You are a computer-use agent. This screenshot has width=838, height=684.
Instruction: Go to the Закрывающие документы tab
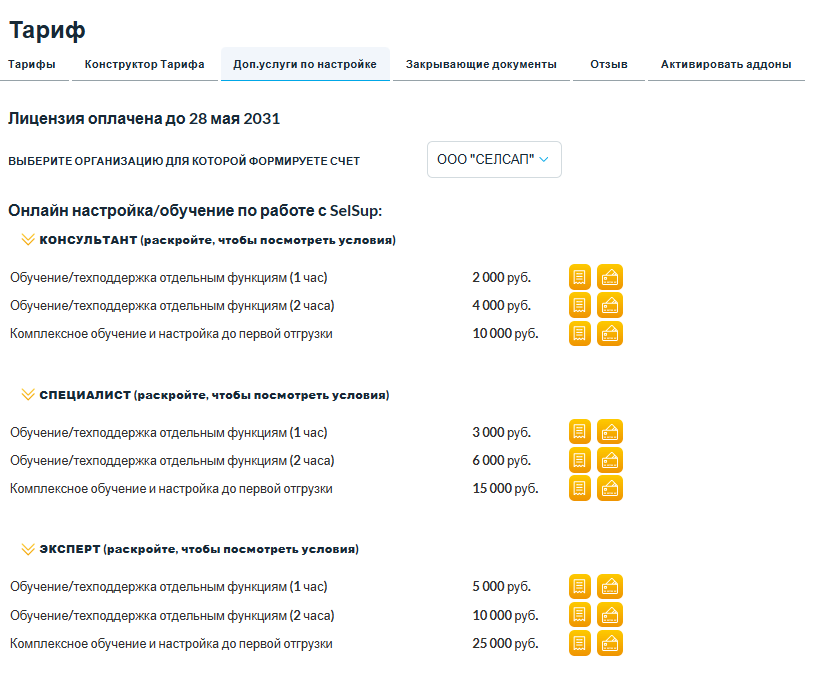480,65
